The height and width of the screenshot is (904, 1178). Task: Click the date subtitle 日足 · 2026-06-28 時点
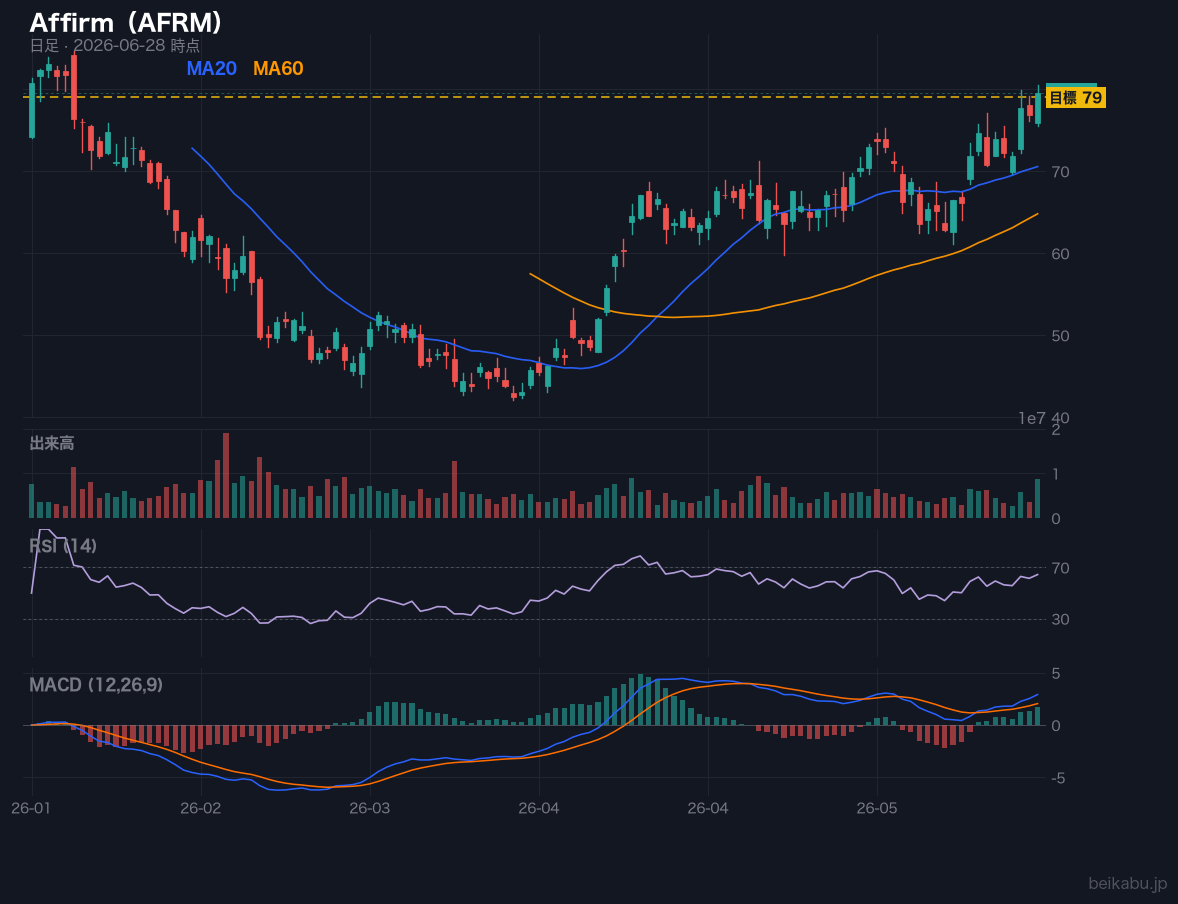(115, 45)
